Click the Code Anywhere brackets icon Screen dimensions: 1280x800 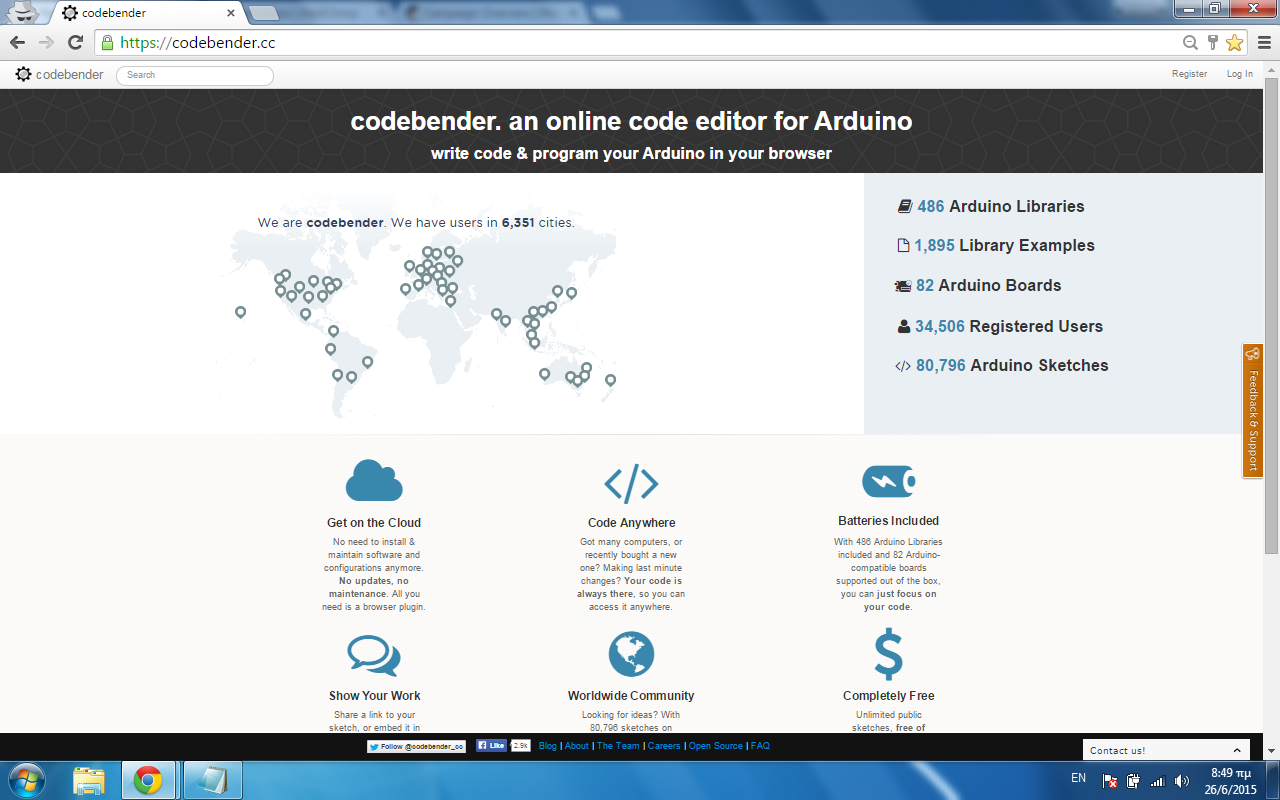point(631,483)
